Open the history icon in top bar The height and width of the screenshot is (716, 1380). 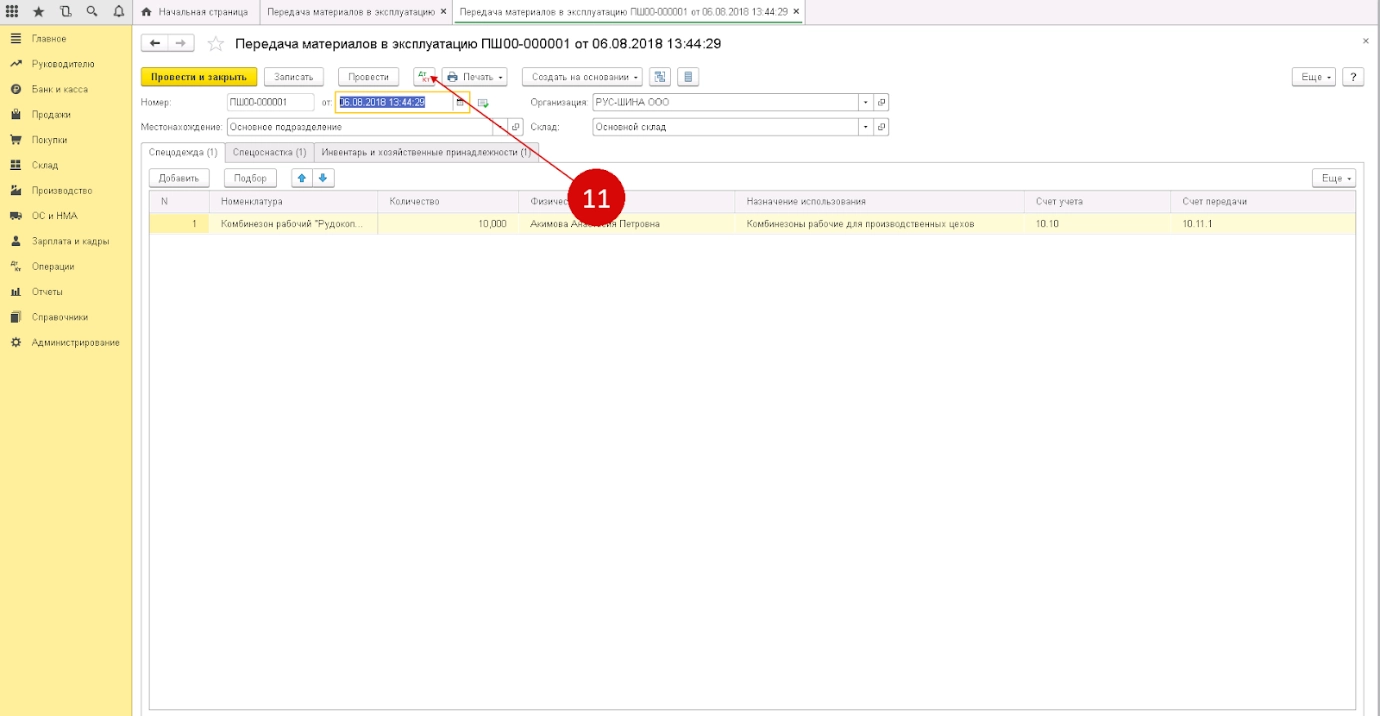pos(65,12)
